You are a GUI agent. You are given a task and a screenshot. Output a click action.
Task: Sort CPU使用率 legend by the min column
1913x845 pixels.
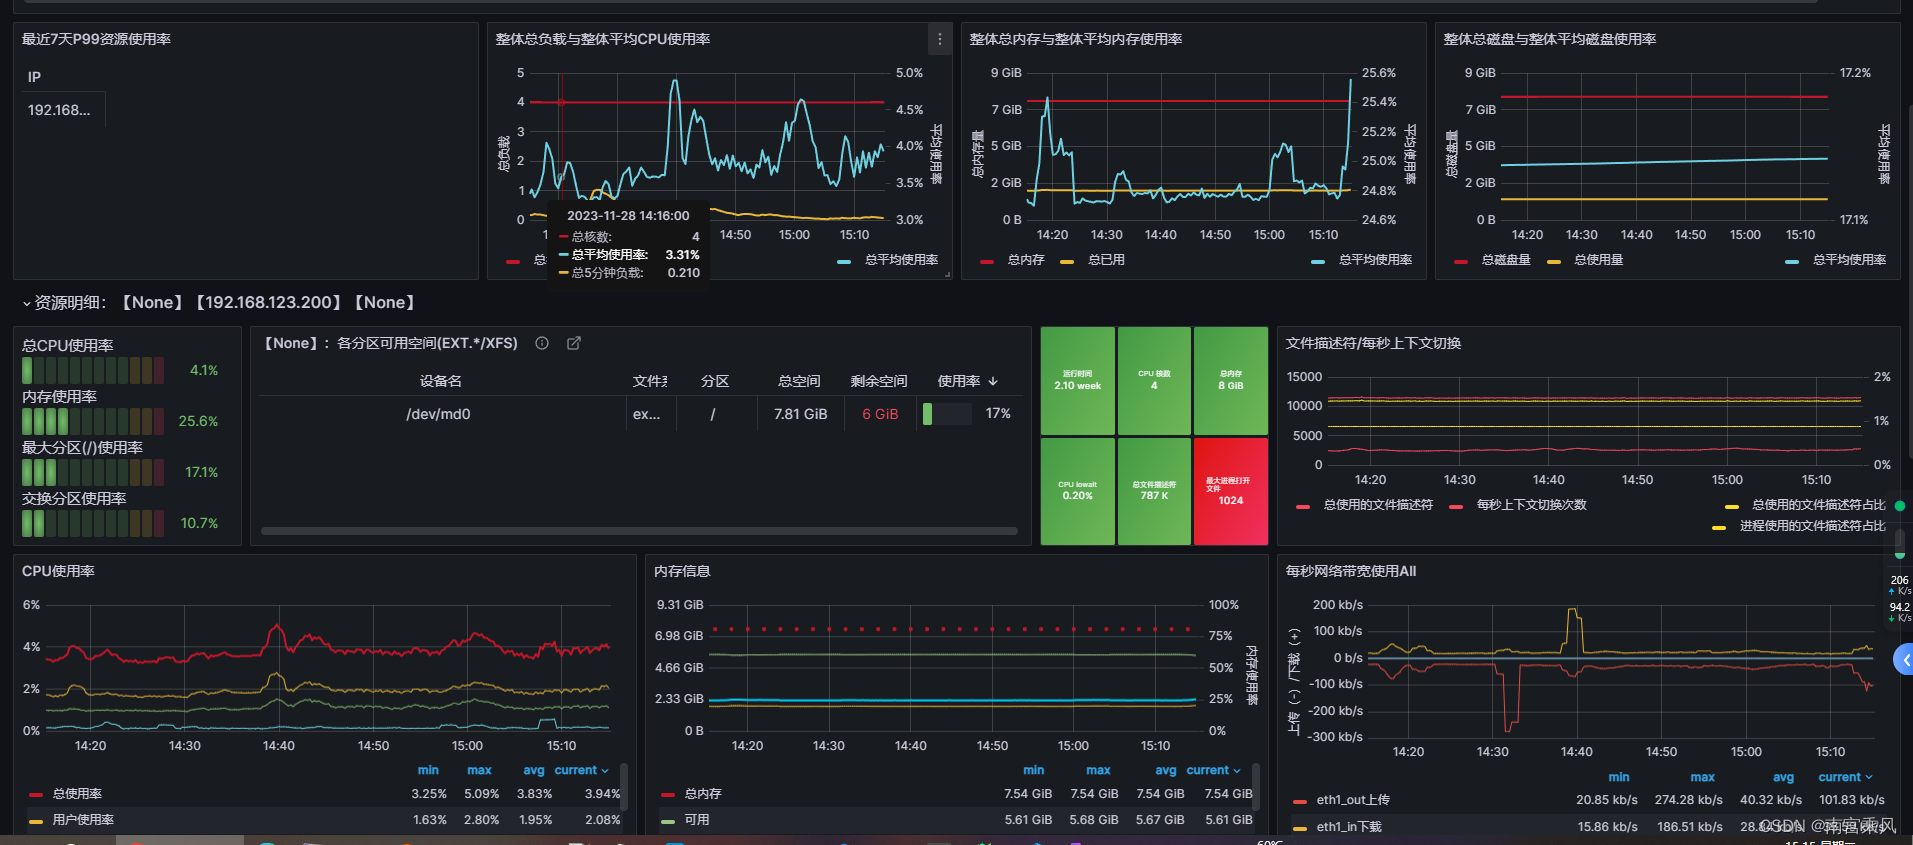click(x=428, y=770)
